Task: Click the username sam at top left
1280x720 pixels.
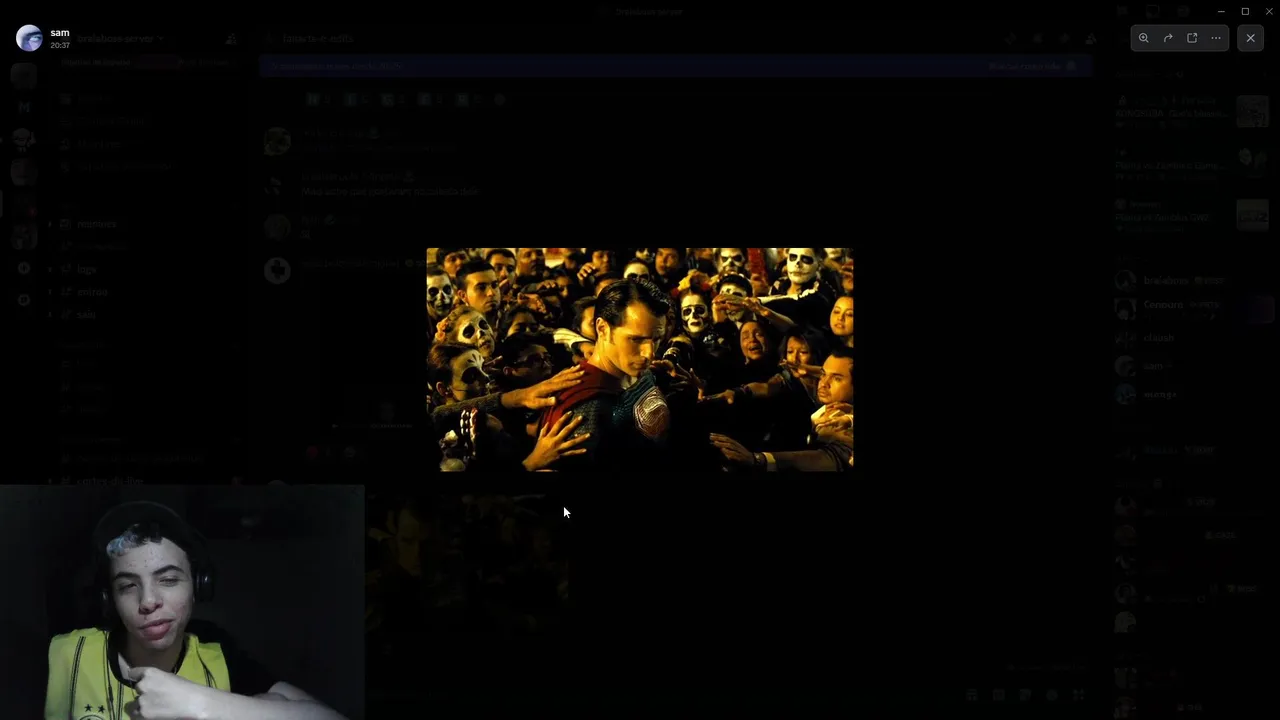Action: pyautogui.click(x=60, y=33)
